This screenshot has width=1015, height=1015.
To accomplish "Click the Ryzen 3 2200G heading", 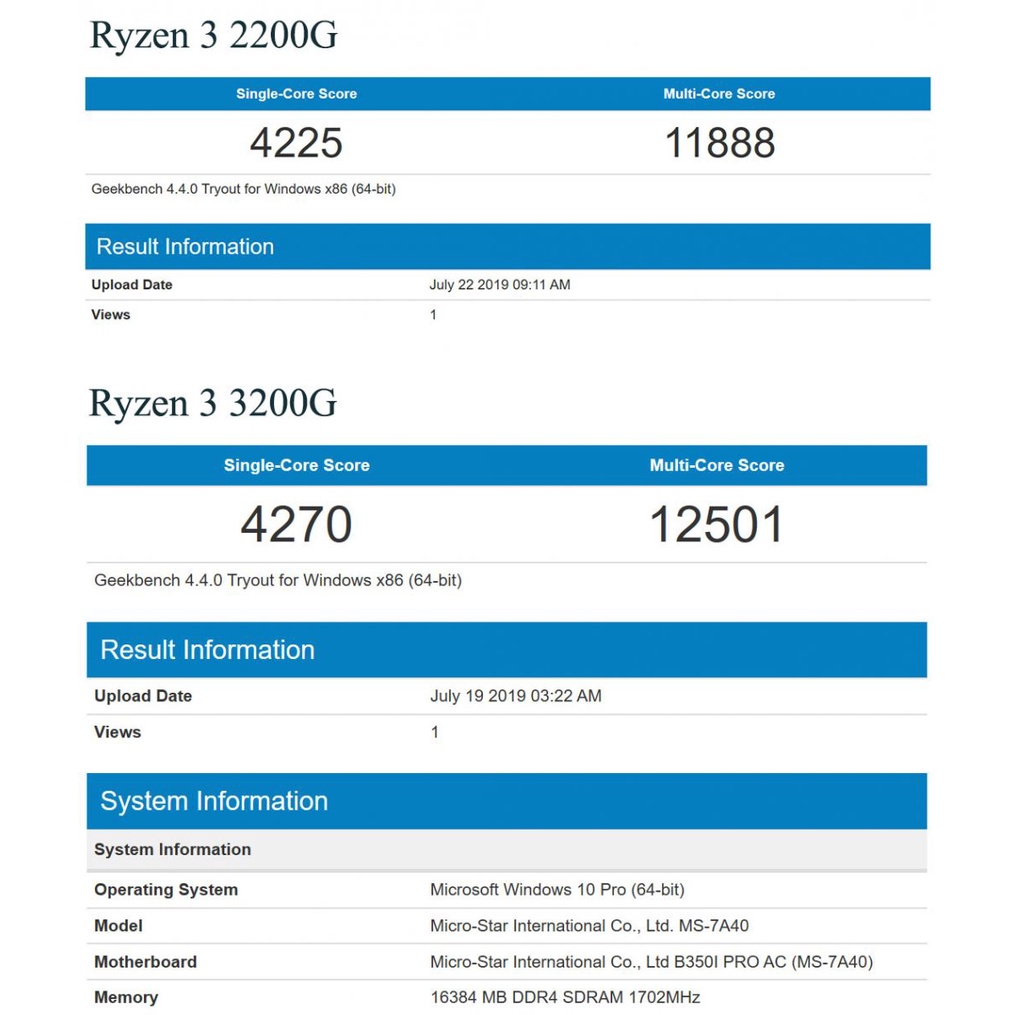I will [213, 36].
